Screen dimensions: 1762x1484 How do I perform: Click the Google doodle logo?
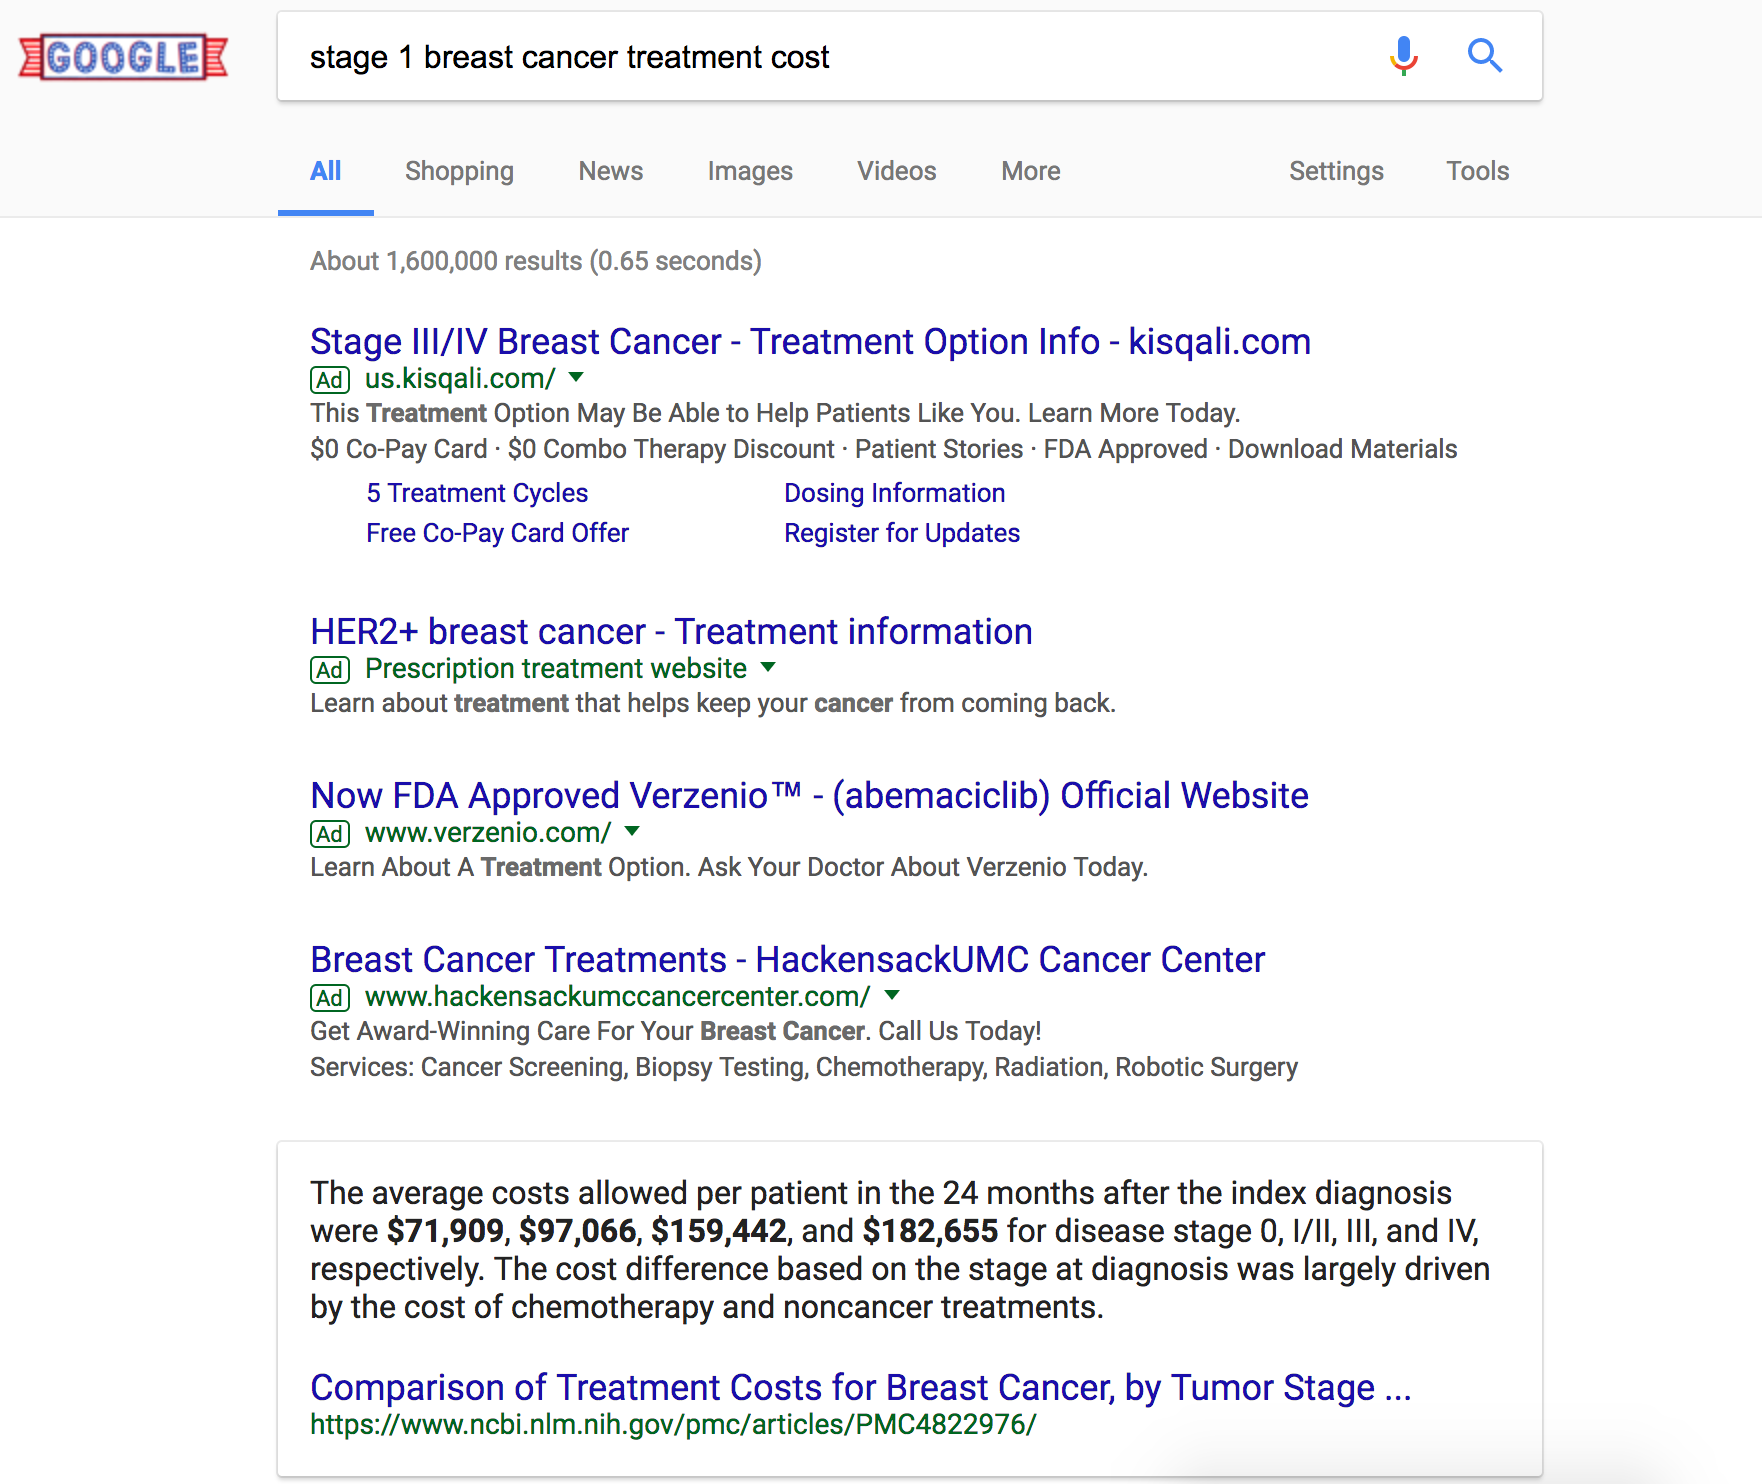[123, 57]
